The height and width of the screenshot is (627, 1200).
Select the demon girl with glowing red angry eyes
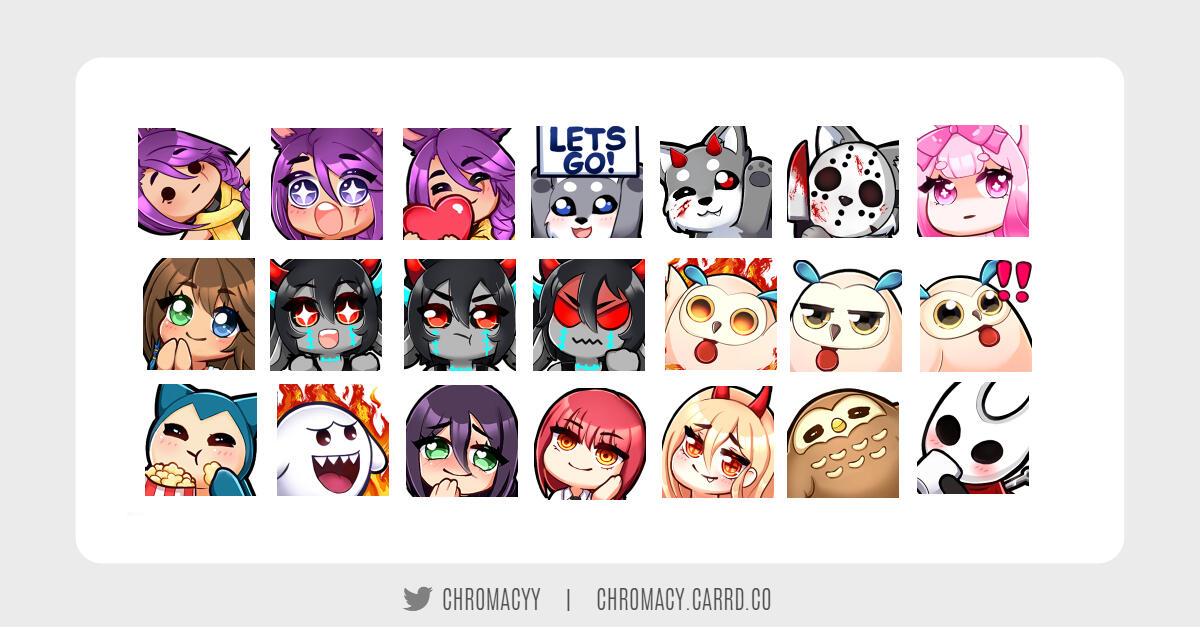click(x=589, y=315)
